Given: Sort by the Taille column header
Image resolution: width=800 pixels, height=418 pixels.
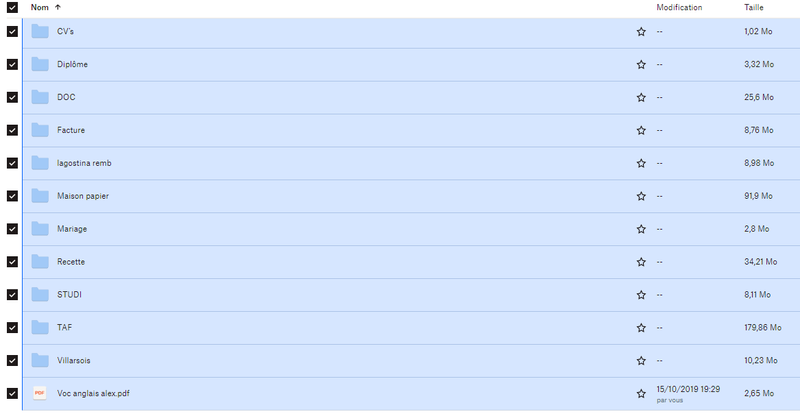Looking at the screenshot, I should (754, 7).
